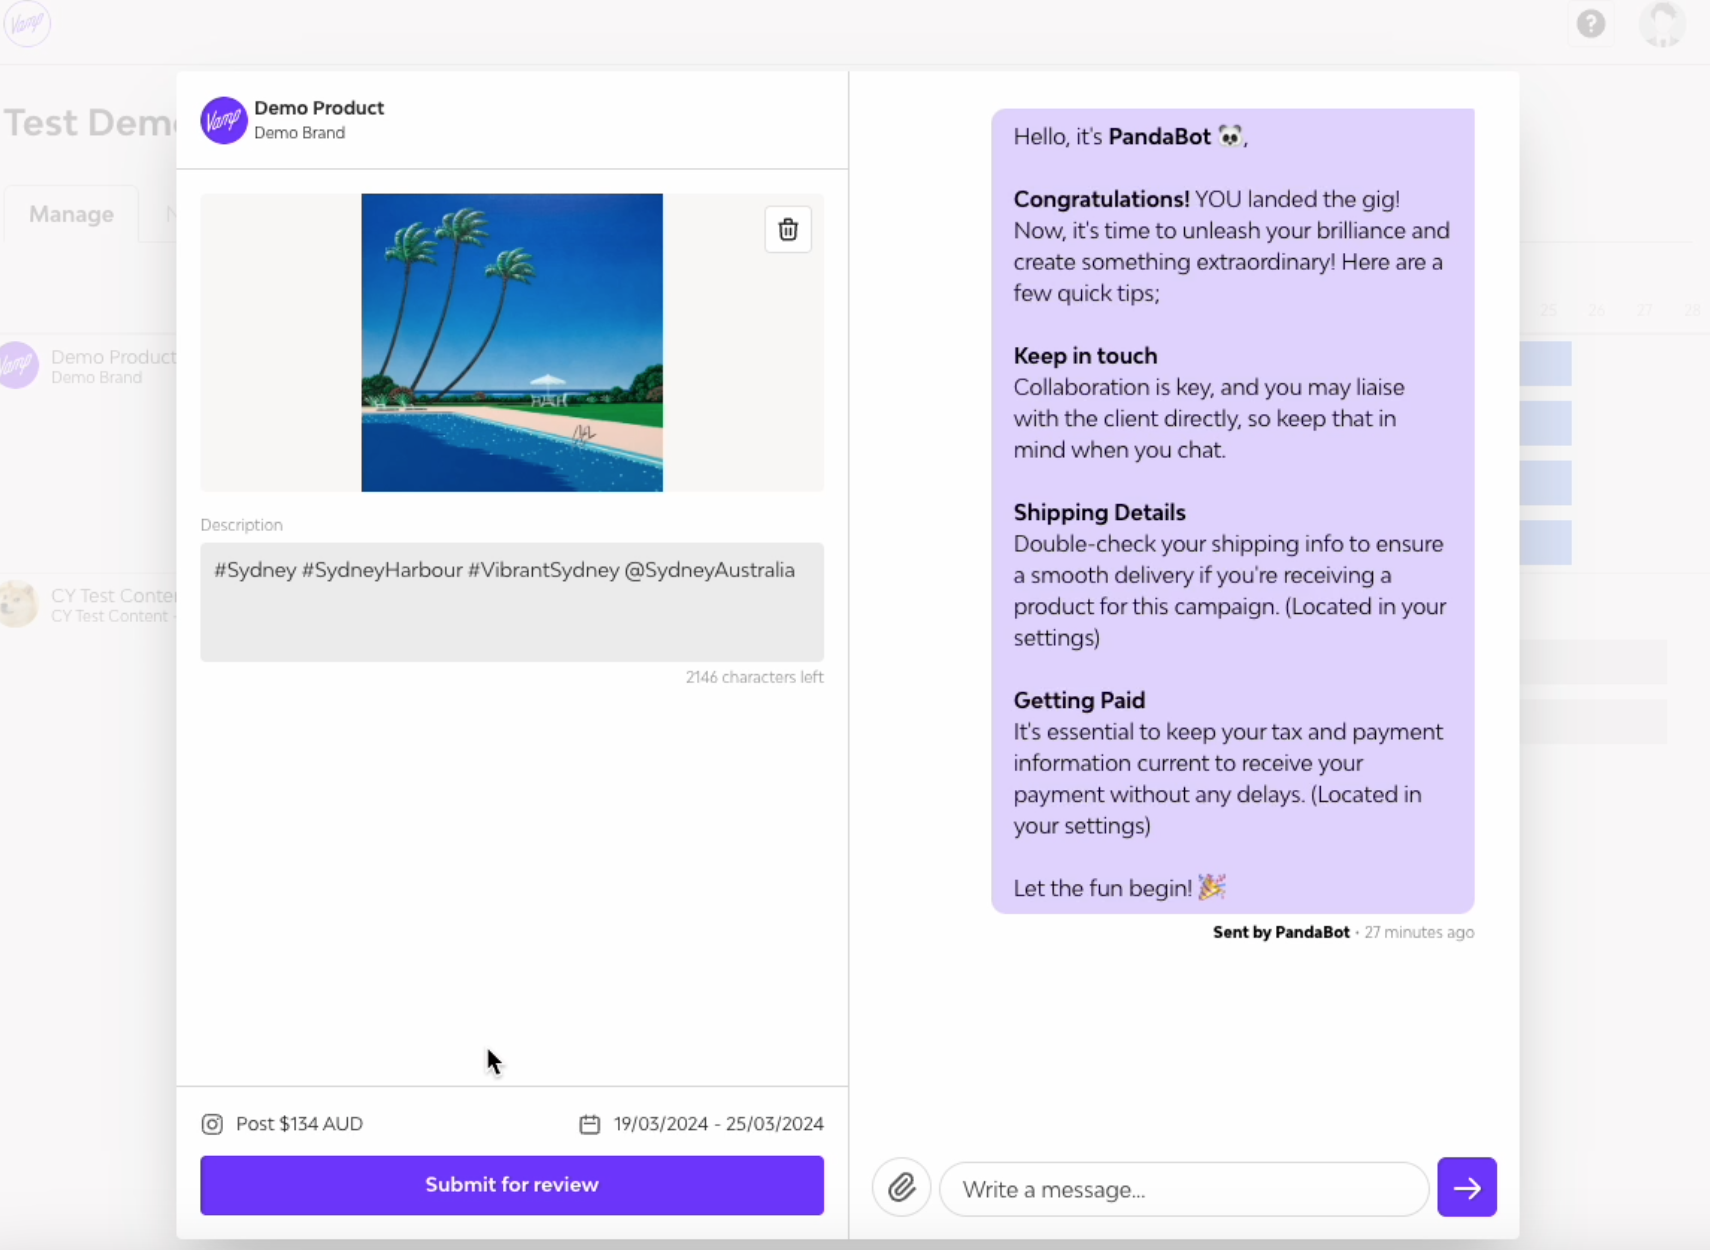The height and width of the screenshot is (1250, 1710).
Task: Click Keep in touch heading in message
Action: click(x=1085, y=356)
